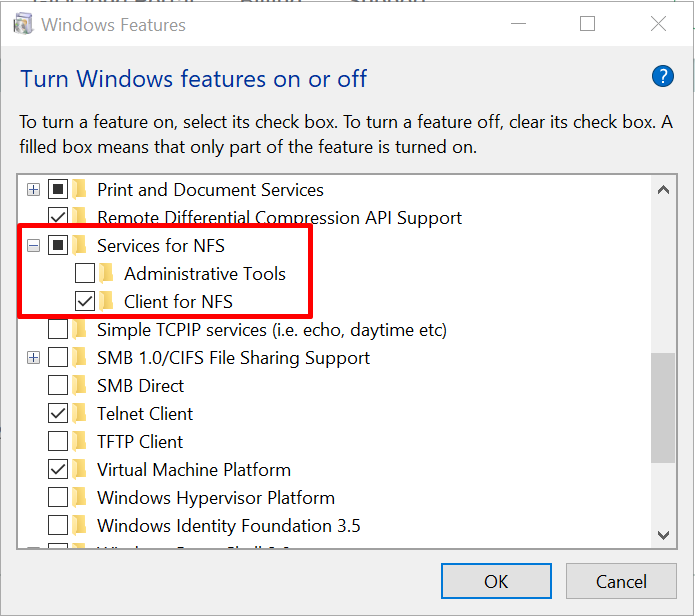The width and height of the screenshot is (695, 616).
Task: Uncheck the Client for NFS checkbox
Action: click(85, 301)
